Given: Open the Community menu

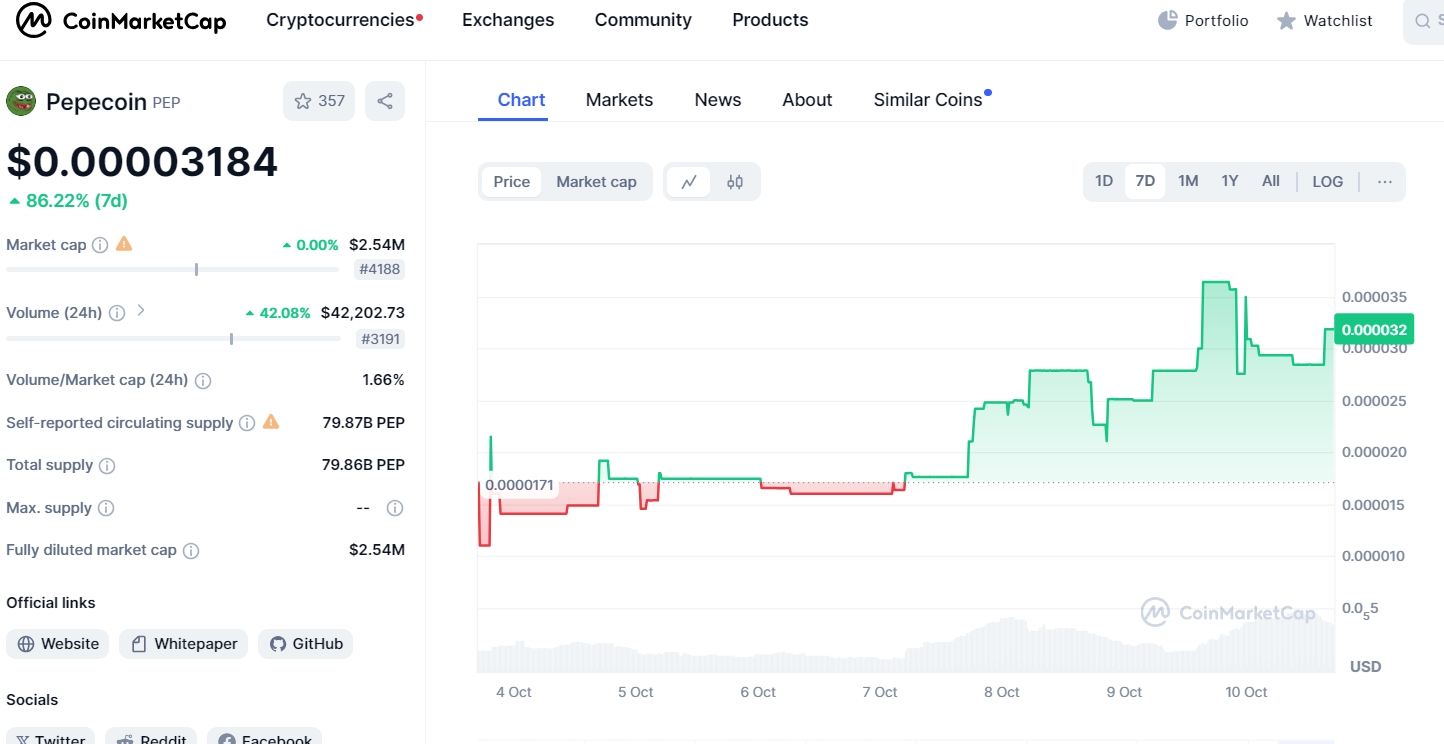Looking at the screenshot, I should 643,20.
